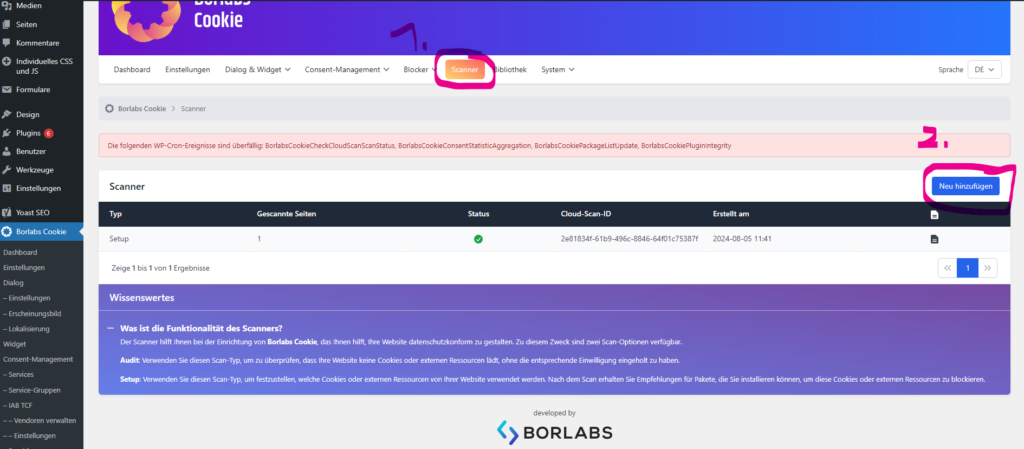Click the Design brush icon in sidebar
The height and width of the screenshot is (449, 1024).
[x=7, y=114]
